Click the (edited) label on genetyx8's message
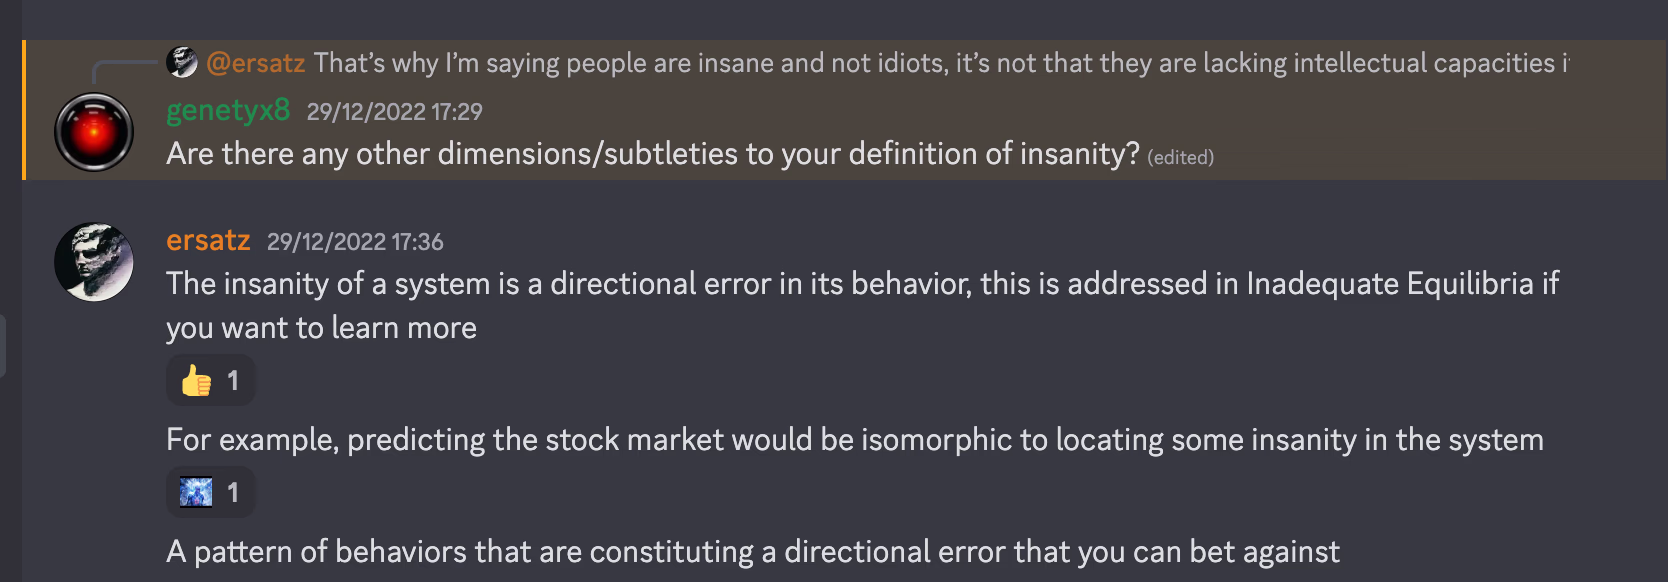The height and width of the screenshot is (582, 1668). (x=1180, y=157)
